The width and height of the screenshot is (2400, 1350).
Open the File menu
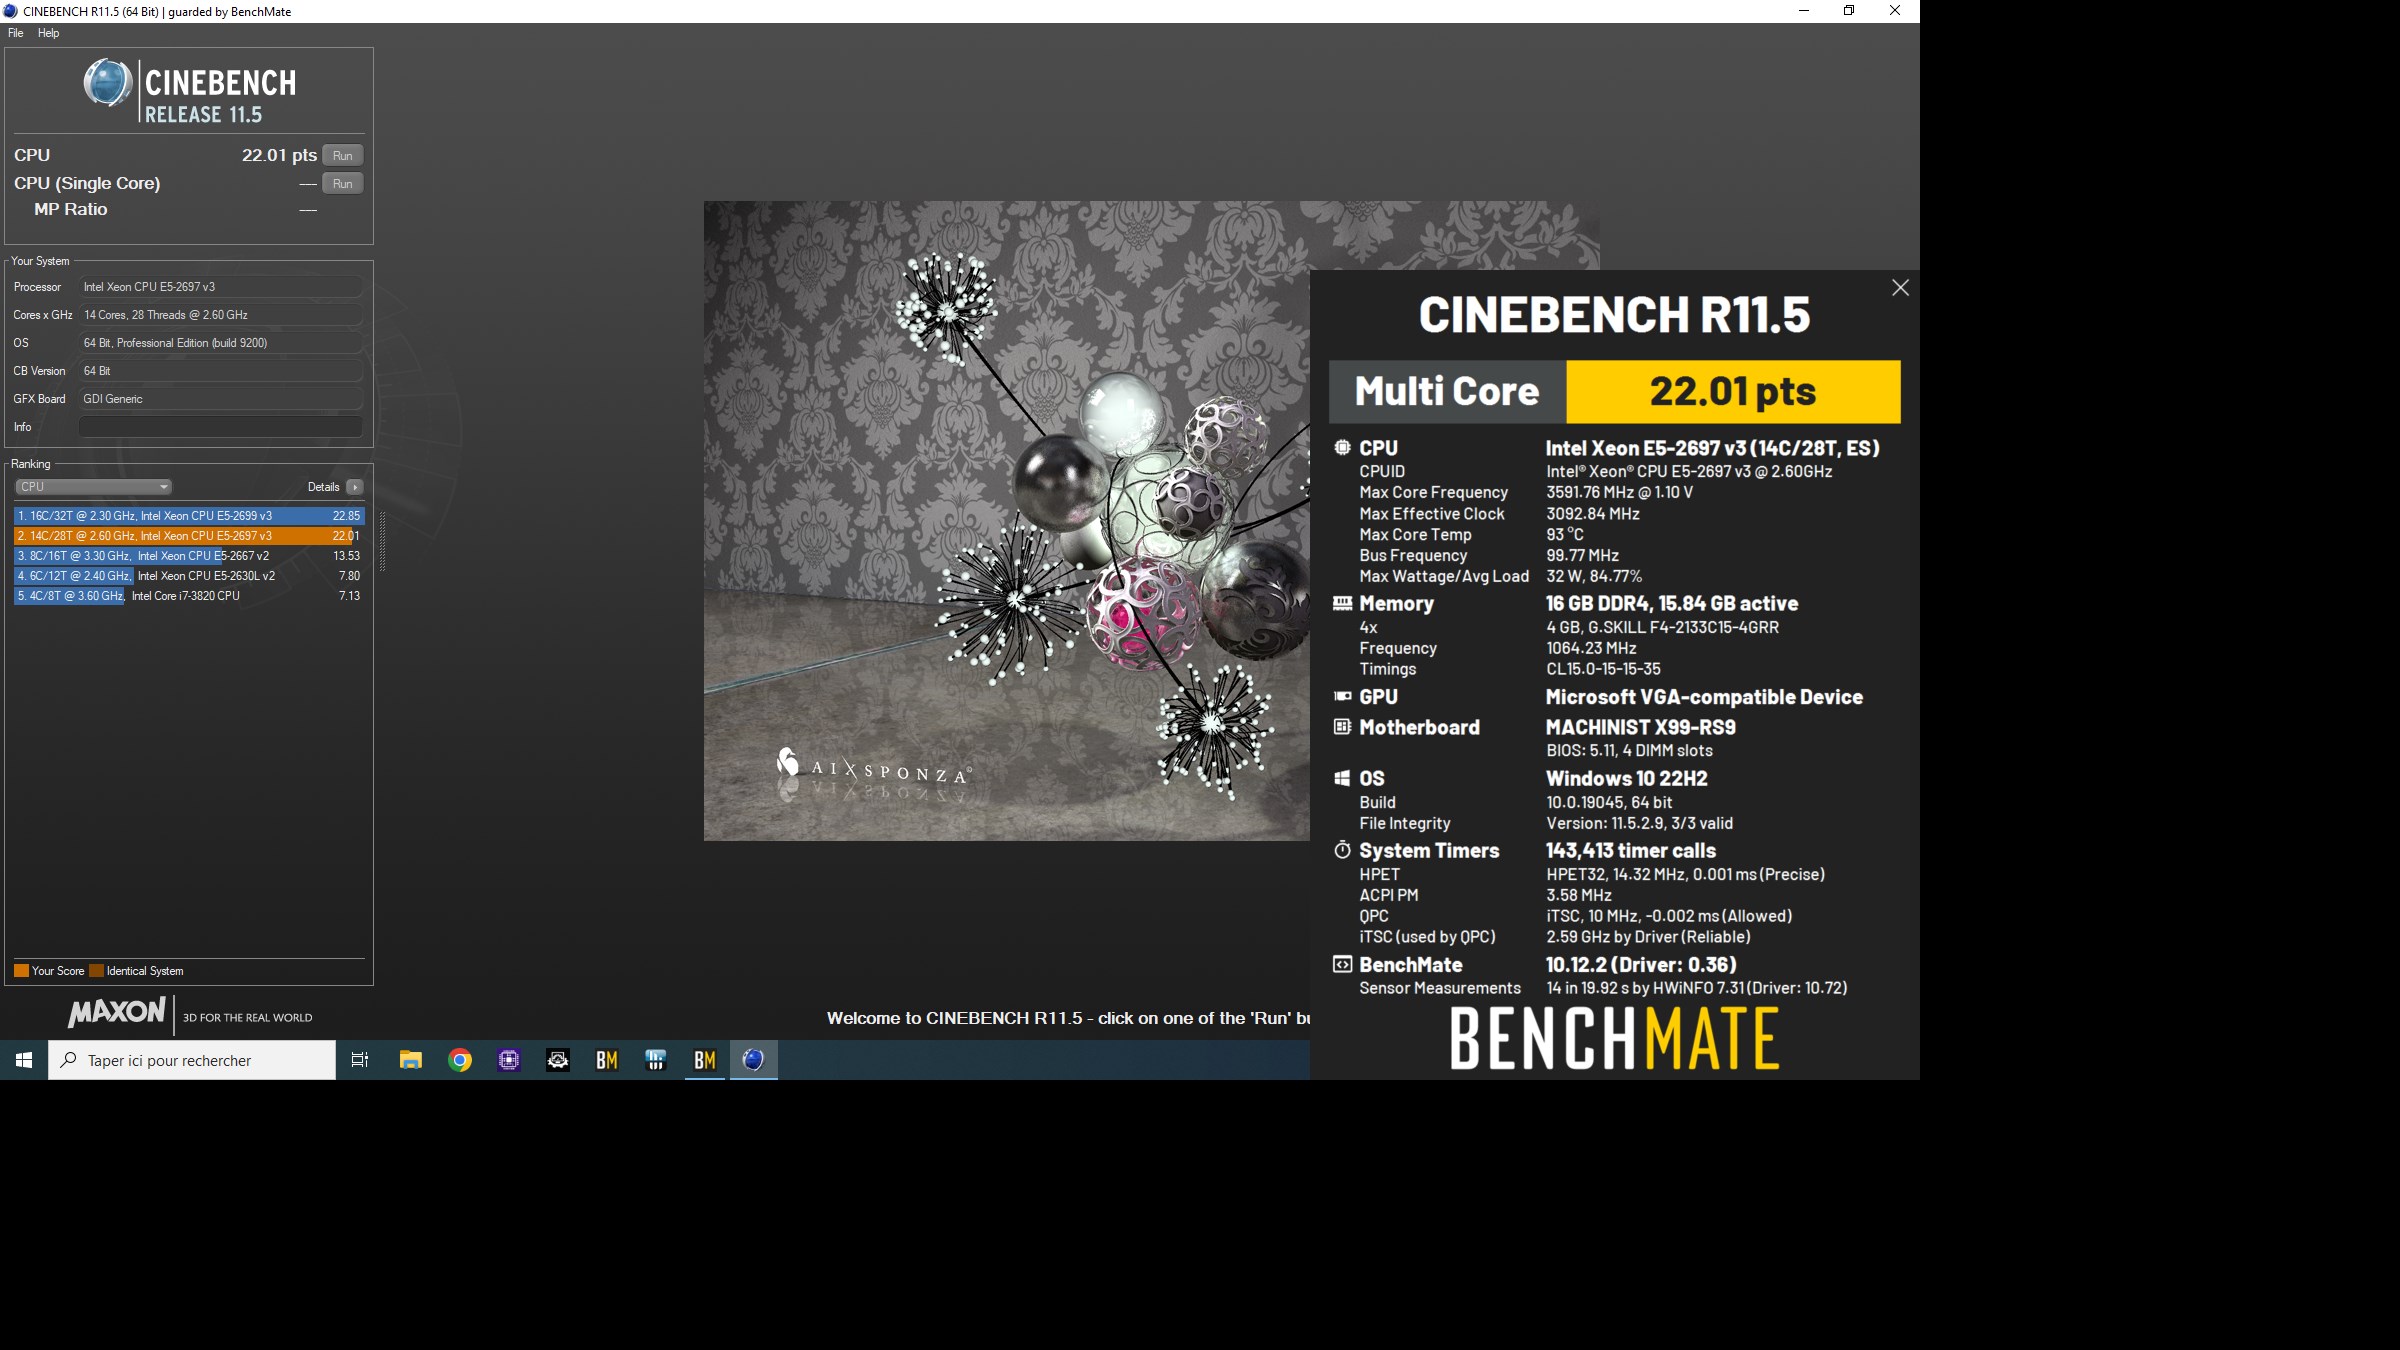pyautogui.click(x=16, y=33)
